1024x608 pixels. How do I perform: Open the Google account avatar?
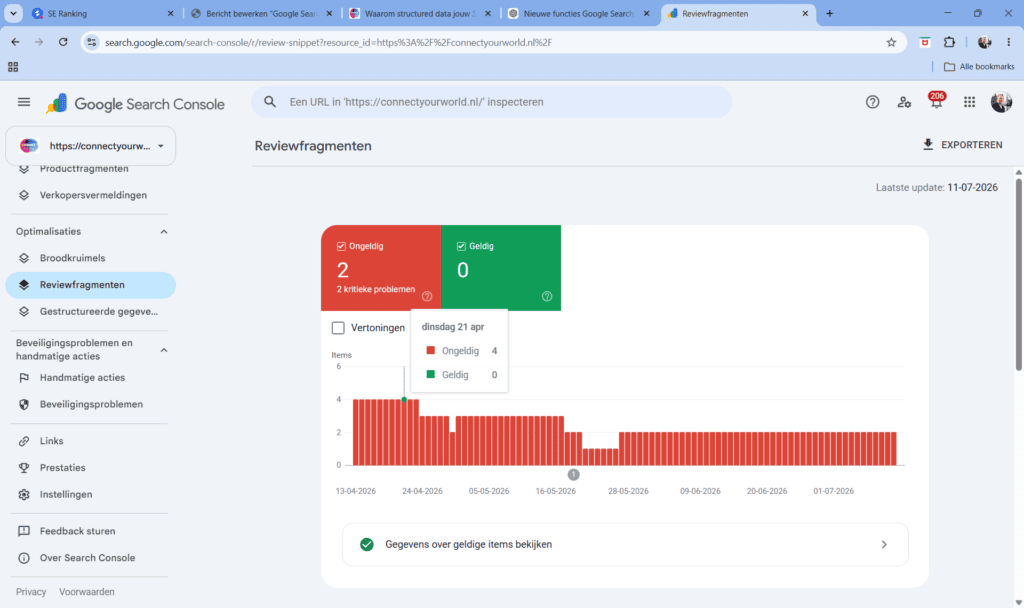tap(1001, 102)
